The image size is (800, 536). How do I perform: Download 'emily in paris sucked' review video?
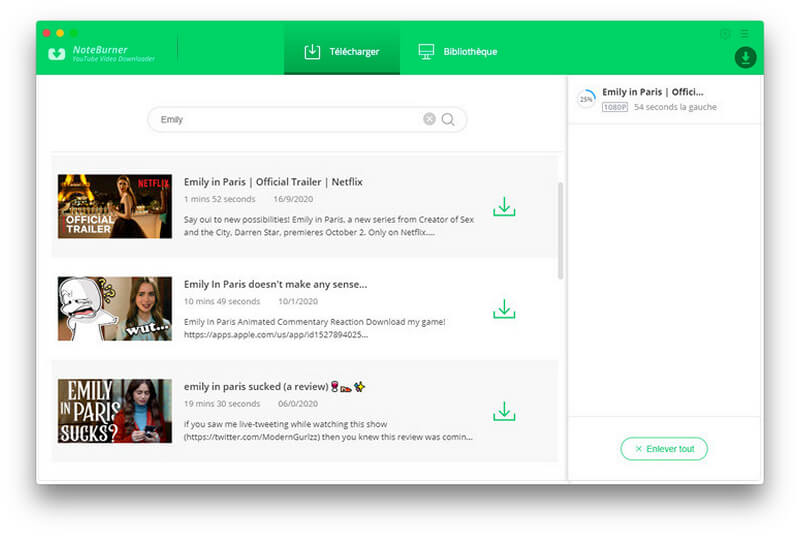point(504,411)
